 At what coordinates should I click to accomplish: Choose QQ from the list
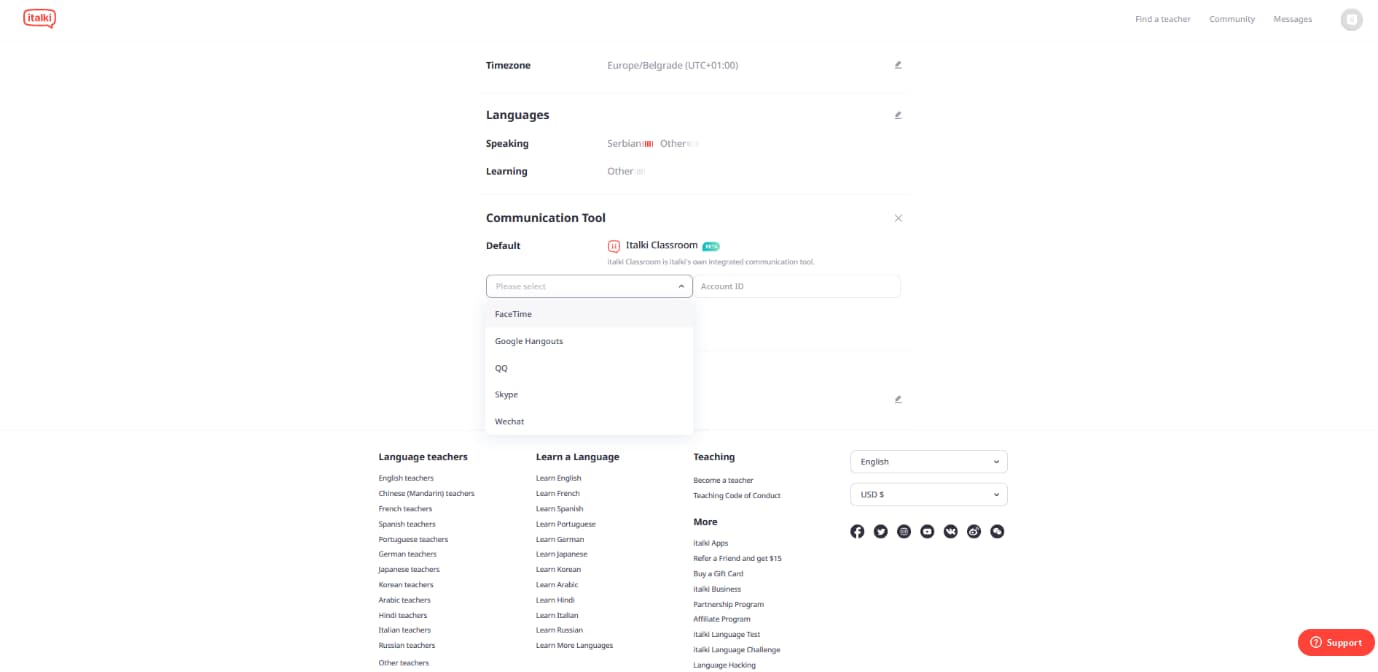(589, 368)
